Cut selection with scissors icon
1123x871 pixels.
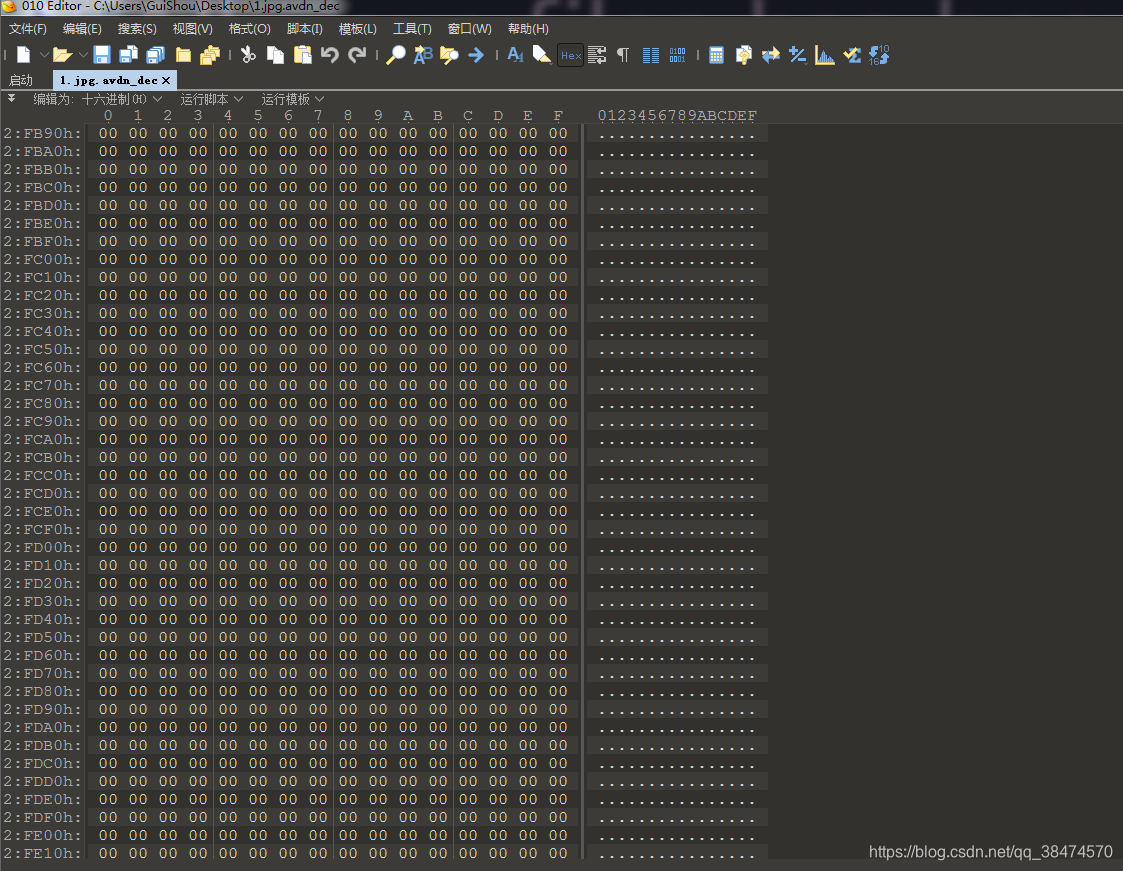pos(249,55)
